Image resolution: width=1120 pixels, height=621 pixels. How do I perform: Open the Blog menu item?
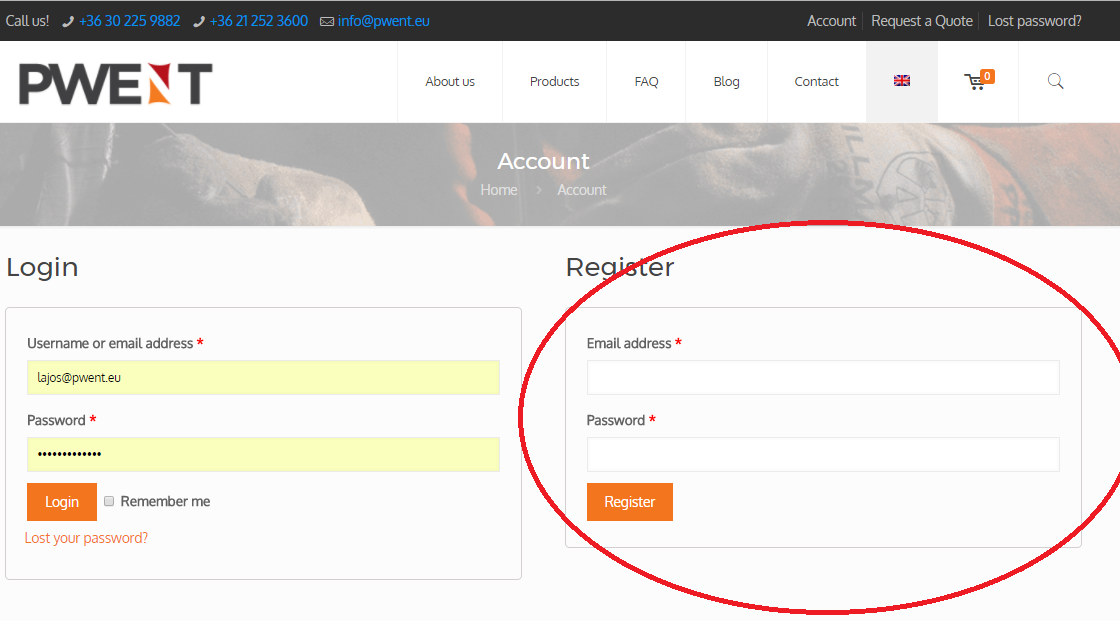(x=727, y=82)
